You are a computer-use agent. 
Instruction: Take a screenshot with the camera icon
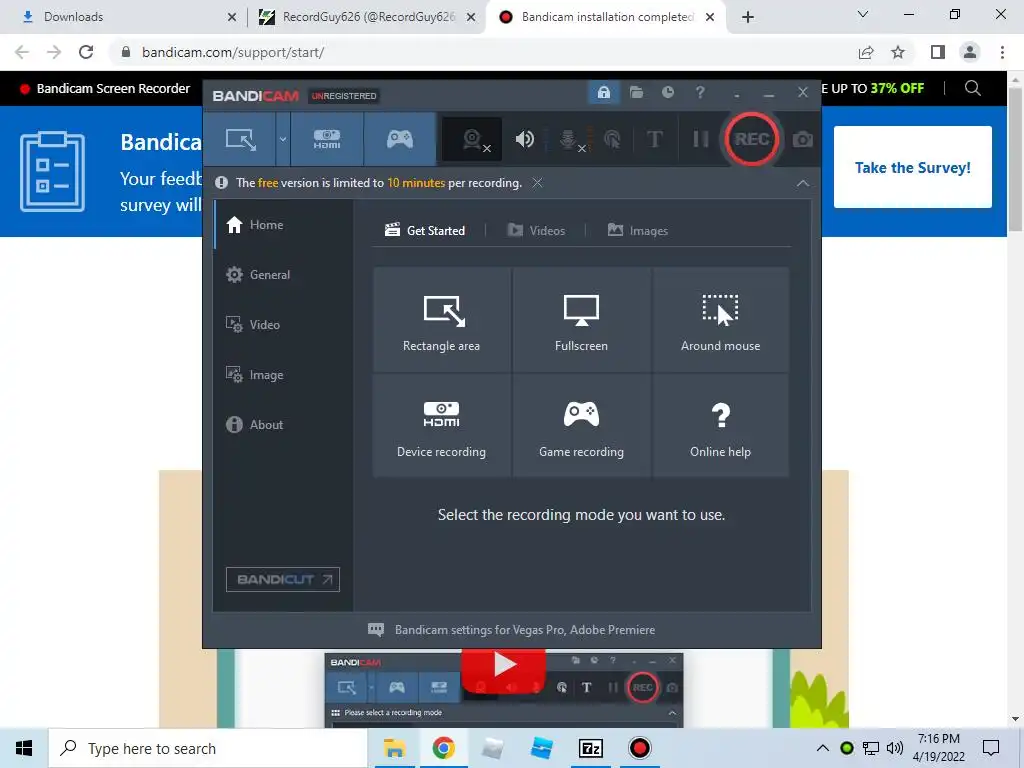click(x=803, y=139)
